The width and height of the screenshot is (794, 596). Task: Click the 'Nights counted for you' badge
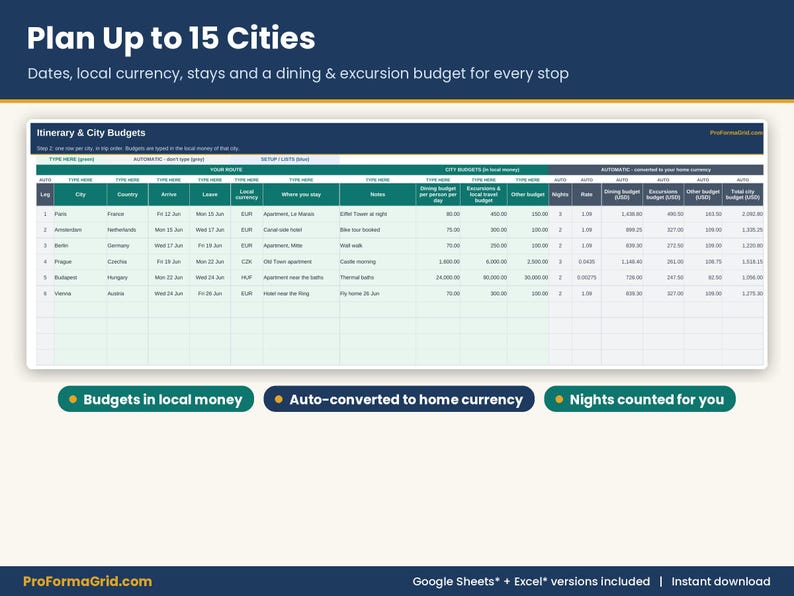coord(640,399)
